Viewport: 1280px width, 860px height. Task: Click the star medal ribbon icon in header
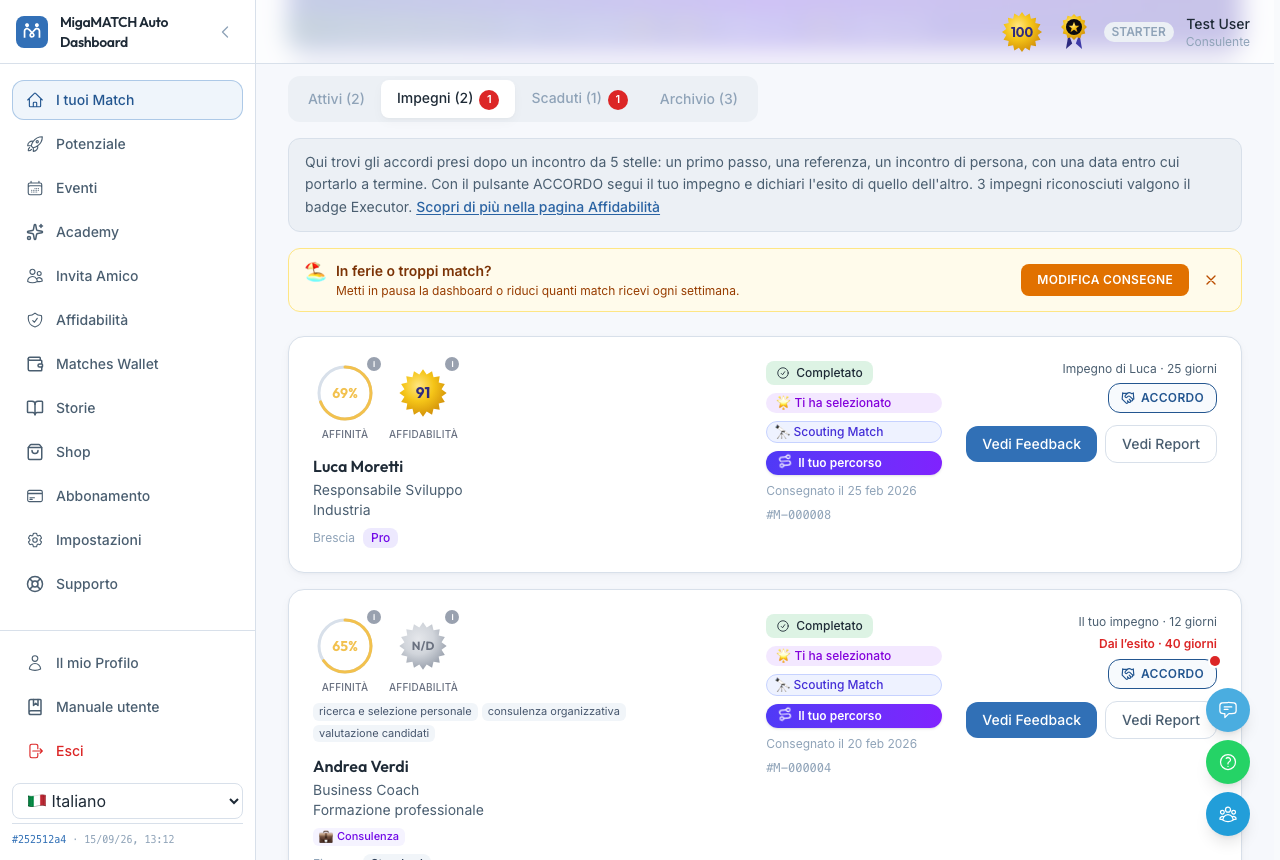1074,32
